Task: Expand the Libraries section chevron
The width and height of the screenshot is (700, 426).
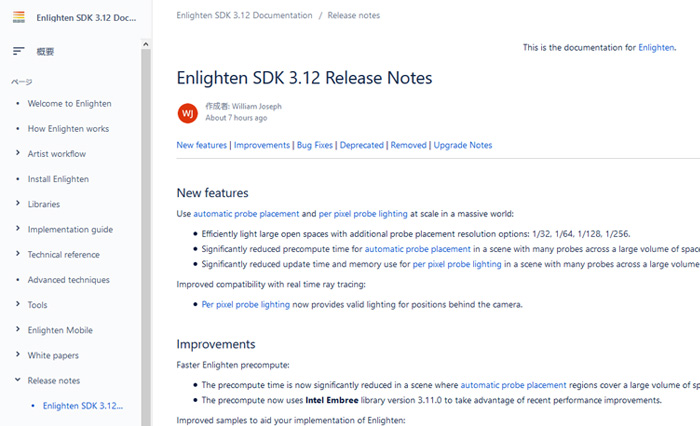Action: pos(18,204)
